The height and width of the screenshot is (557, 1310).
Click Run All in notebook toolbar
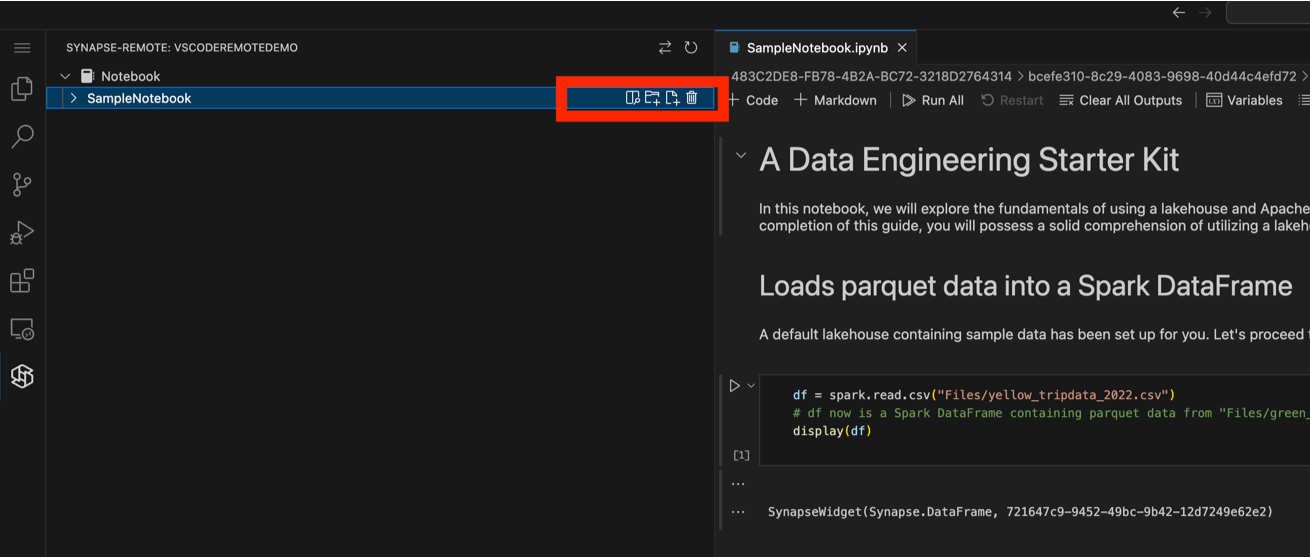tap(933, 100)
